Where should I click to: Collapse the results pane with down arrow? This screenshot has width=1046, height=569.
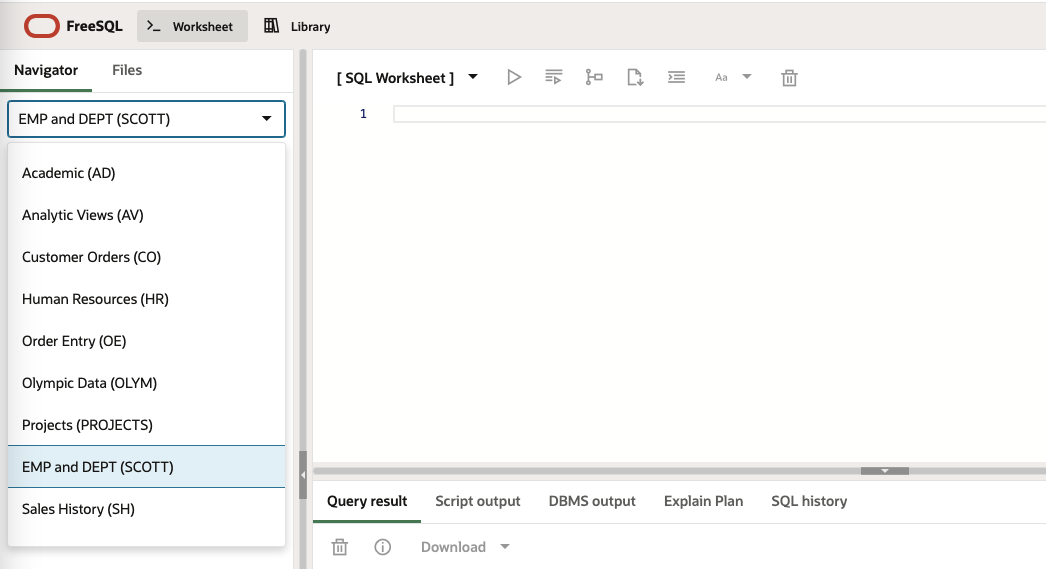coord(884,471)
